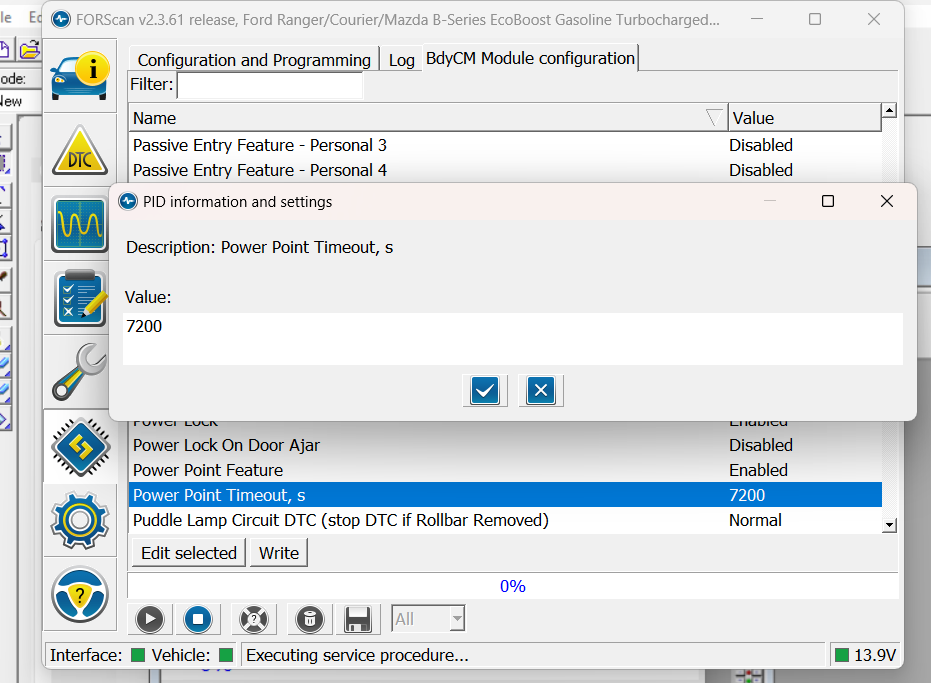Sort by the Name column header
Screen dimensions: 931x683
pos(428,118)
